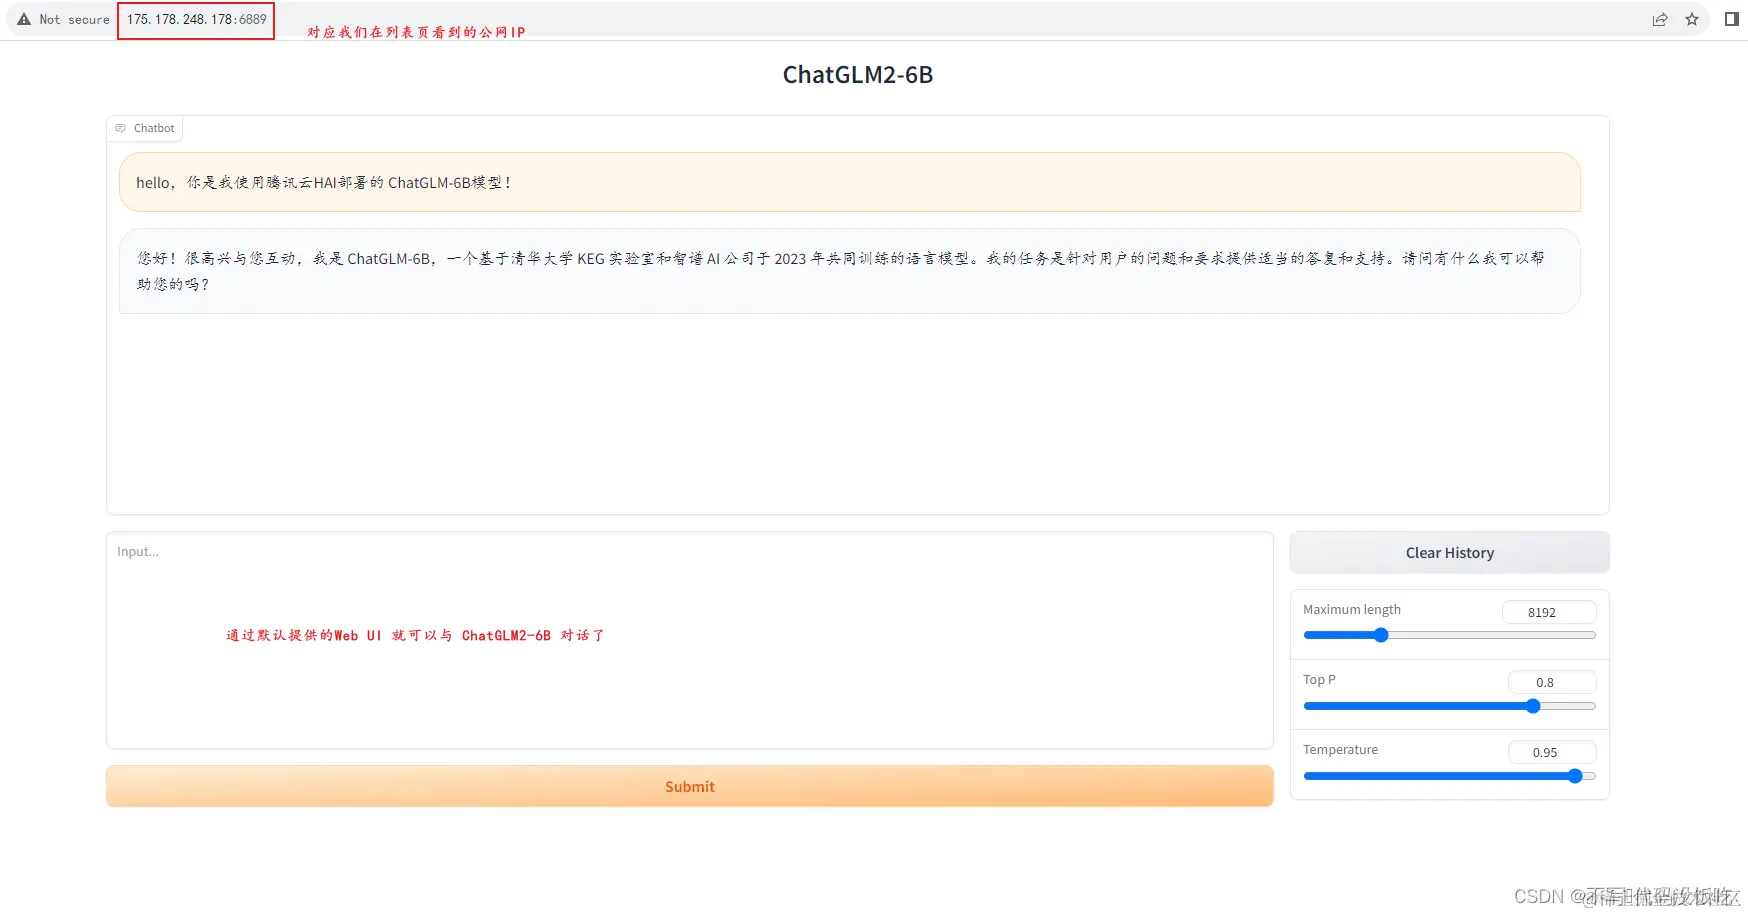Click the Top P label
Screen dimensions: 1748x915
[x=1319, y=680]
